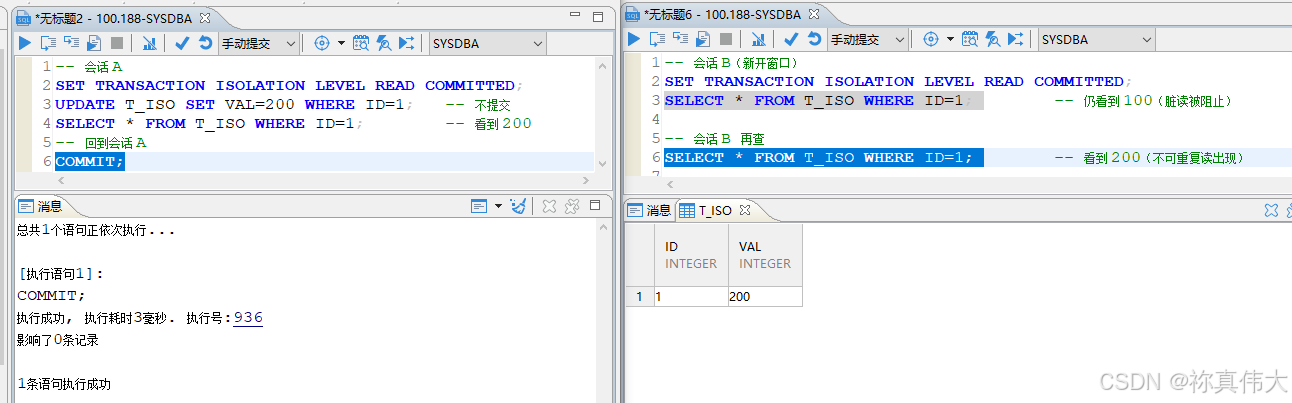The height and width of the screenshot is (403, 1292).
Task: Click the row number 1 header in T_ISO grid
Action: 640,296
